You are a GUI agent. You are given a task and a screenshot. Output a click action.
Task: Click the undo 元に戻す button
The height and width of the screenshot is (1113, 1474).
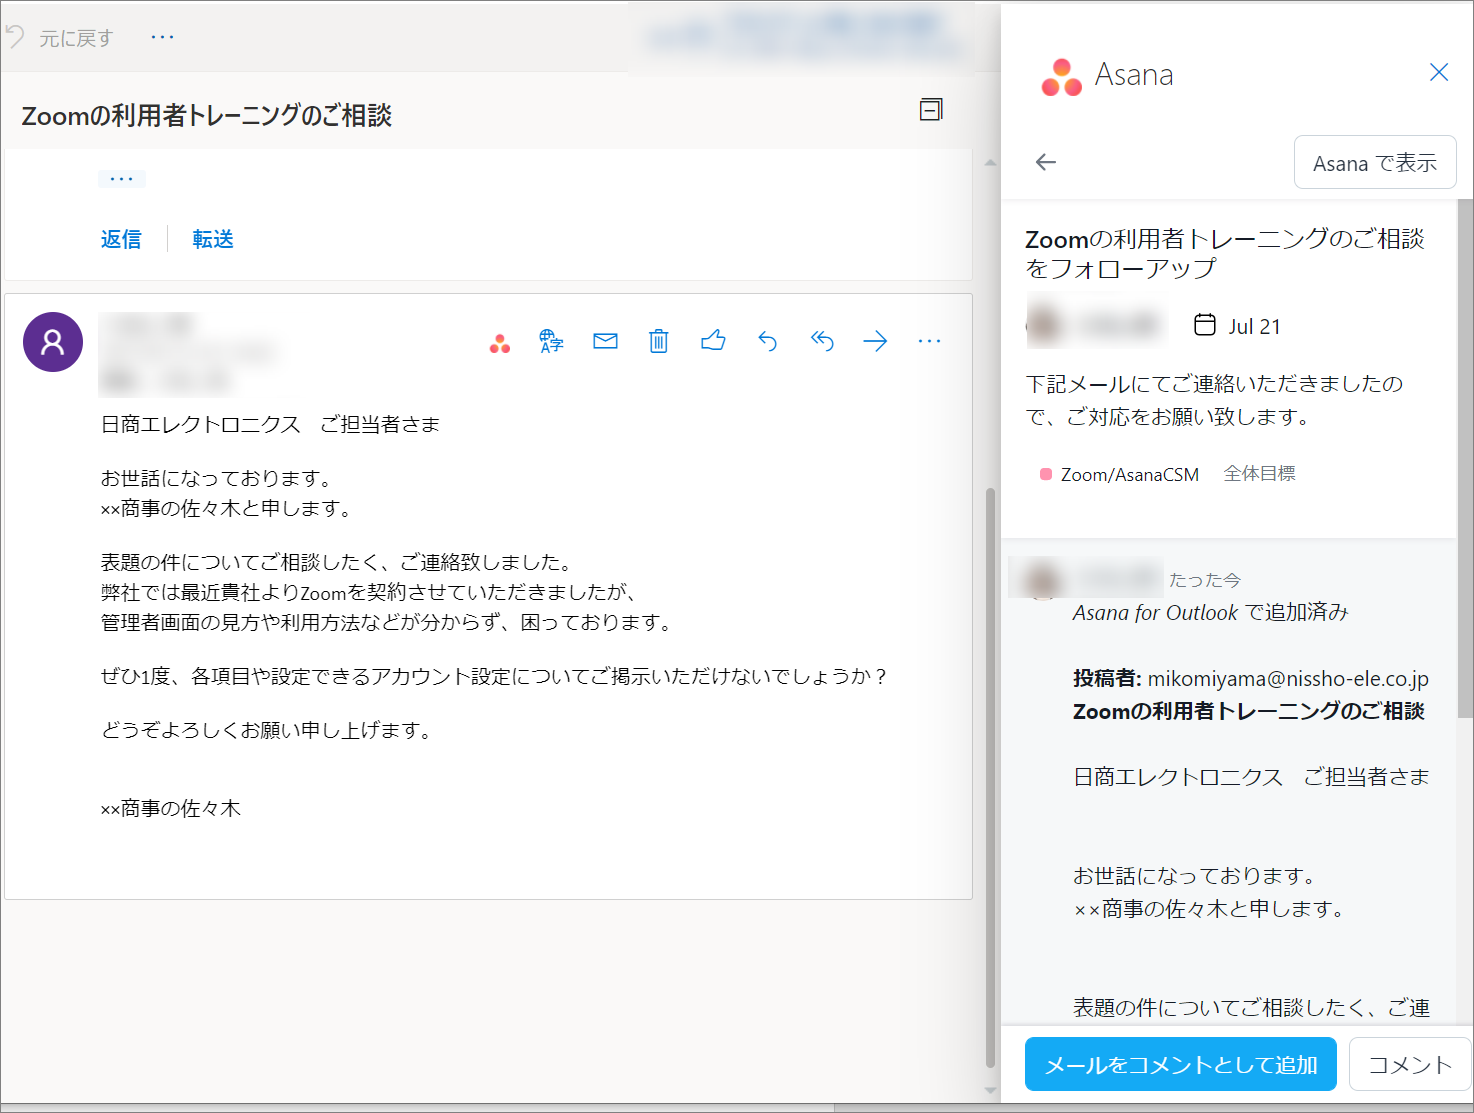pyautogui.click(x=60, y=38)
